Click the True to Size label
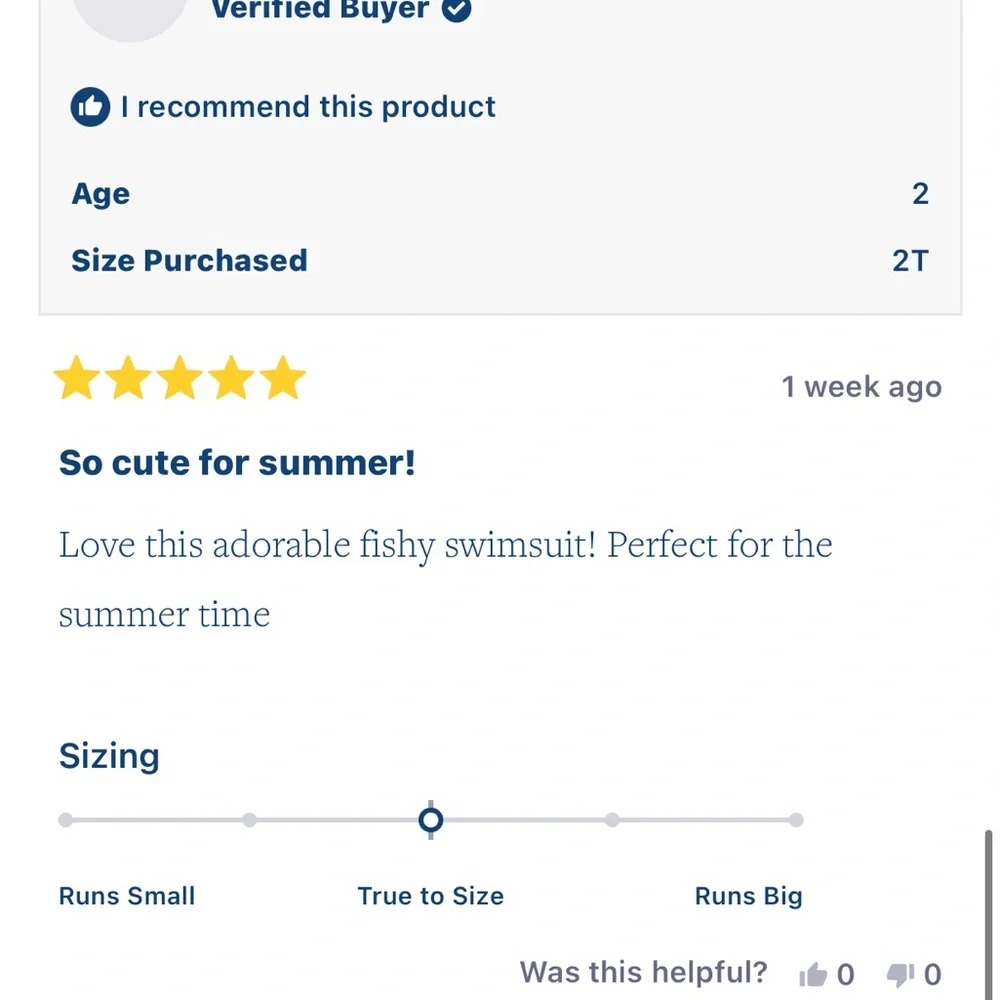This screenshot has width=1000, height=1000. (x=430, y=896)
